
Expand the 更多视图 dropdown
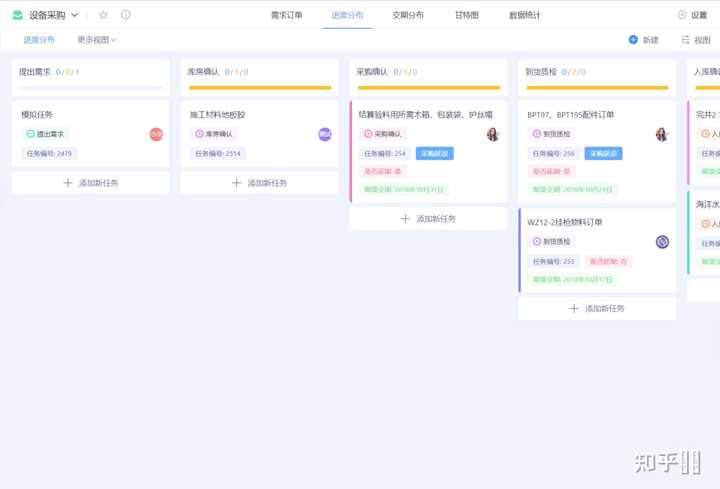tap(97, 40)
